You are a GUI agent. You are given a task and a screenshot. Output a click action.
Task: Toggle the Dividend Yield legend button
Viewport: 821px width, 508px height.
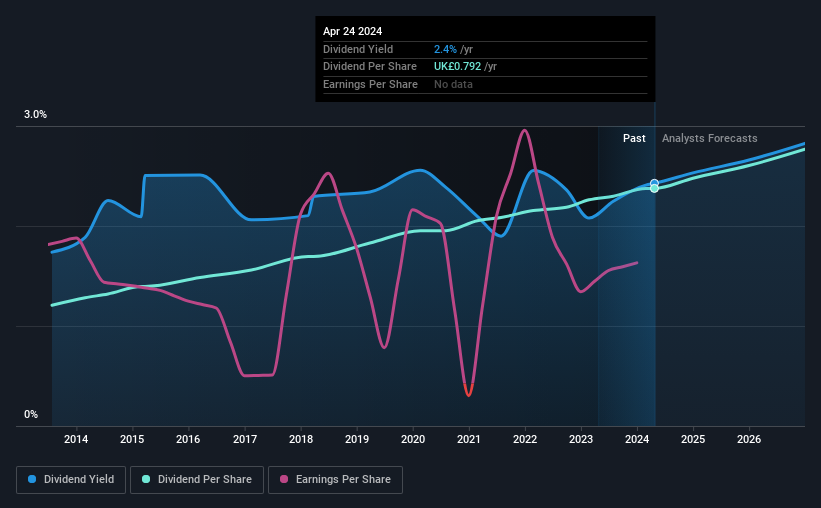71,480
